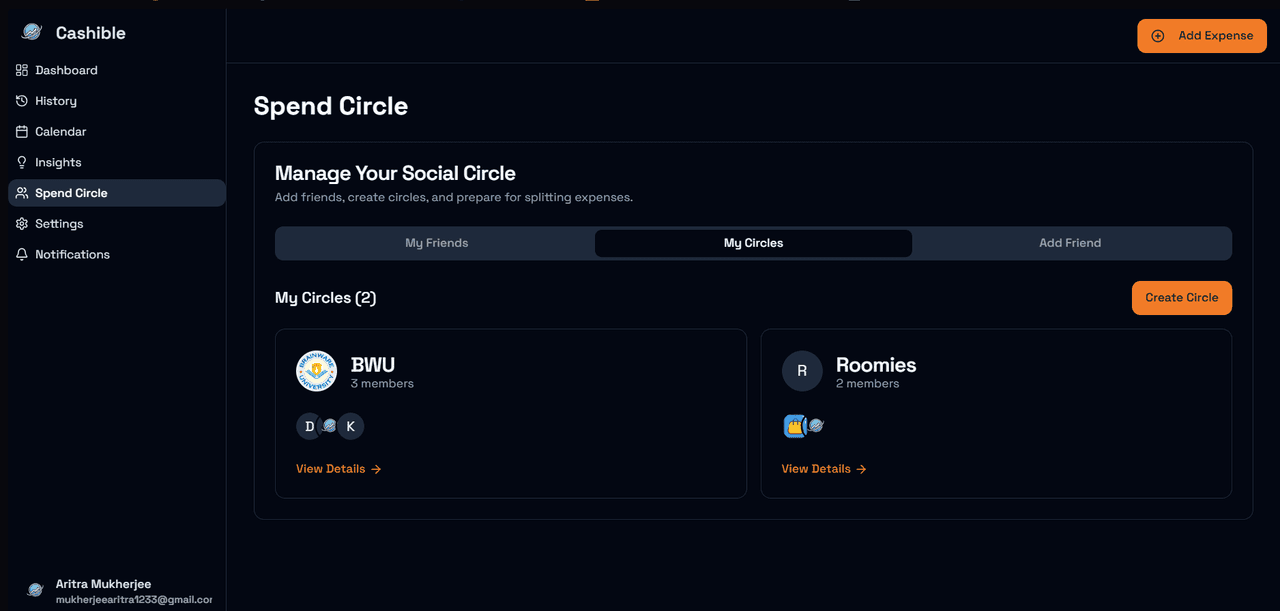Image resolution: width=1280 pixels, height=611 pixels.
Task: Switch to the My Friends tab
Action: [x=436, y=243]
